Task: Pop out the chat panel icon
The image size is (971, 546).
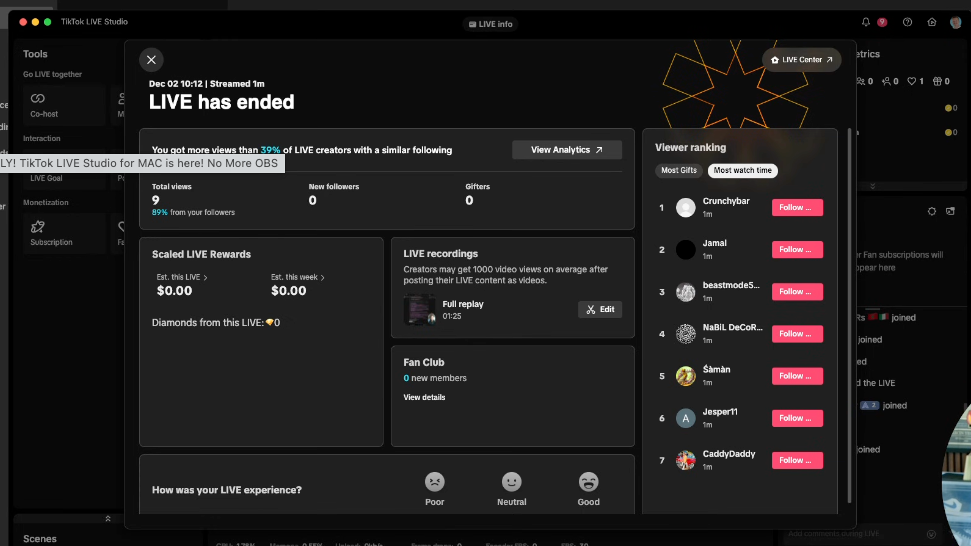Action: (x=951, y=211)
